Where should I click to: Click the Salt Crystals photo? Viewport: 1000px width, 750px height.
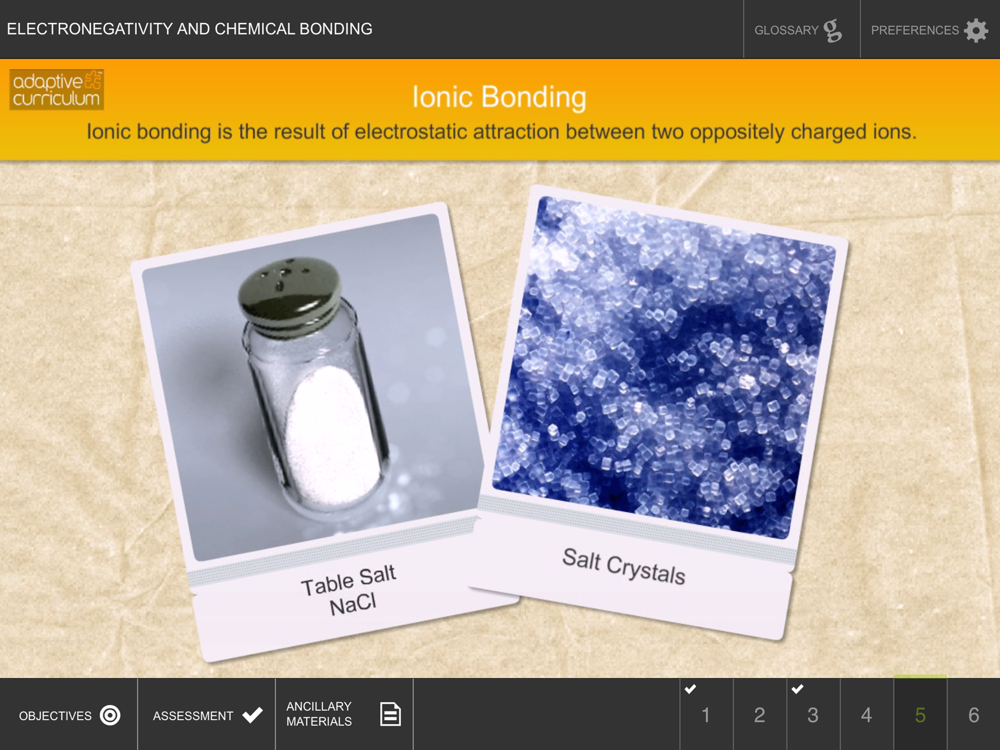(663, 367)
